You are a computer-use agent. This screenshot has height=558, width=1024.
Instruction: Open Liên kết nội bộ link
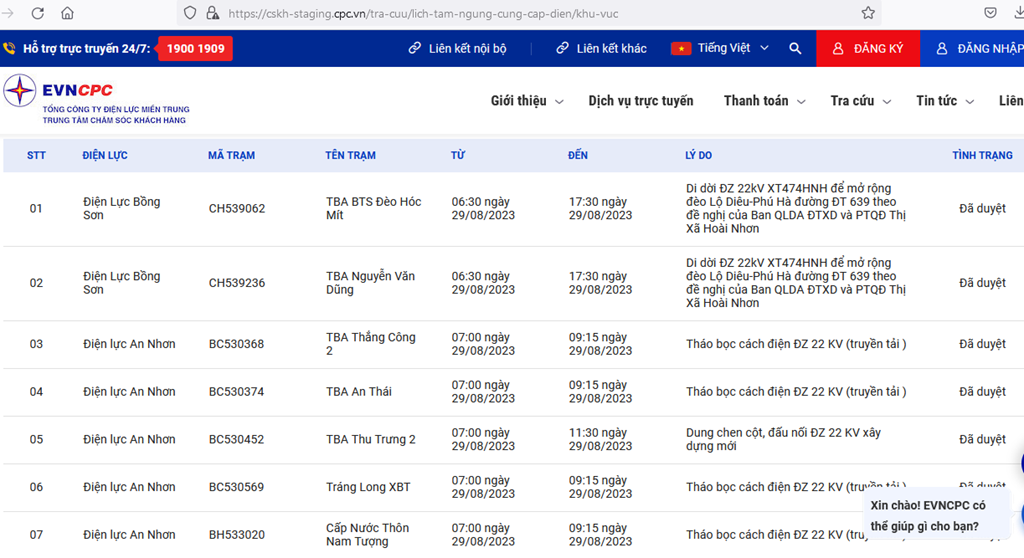click(x=457, y=48)
